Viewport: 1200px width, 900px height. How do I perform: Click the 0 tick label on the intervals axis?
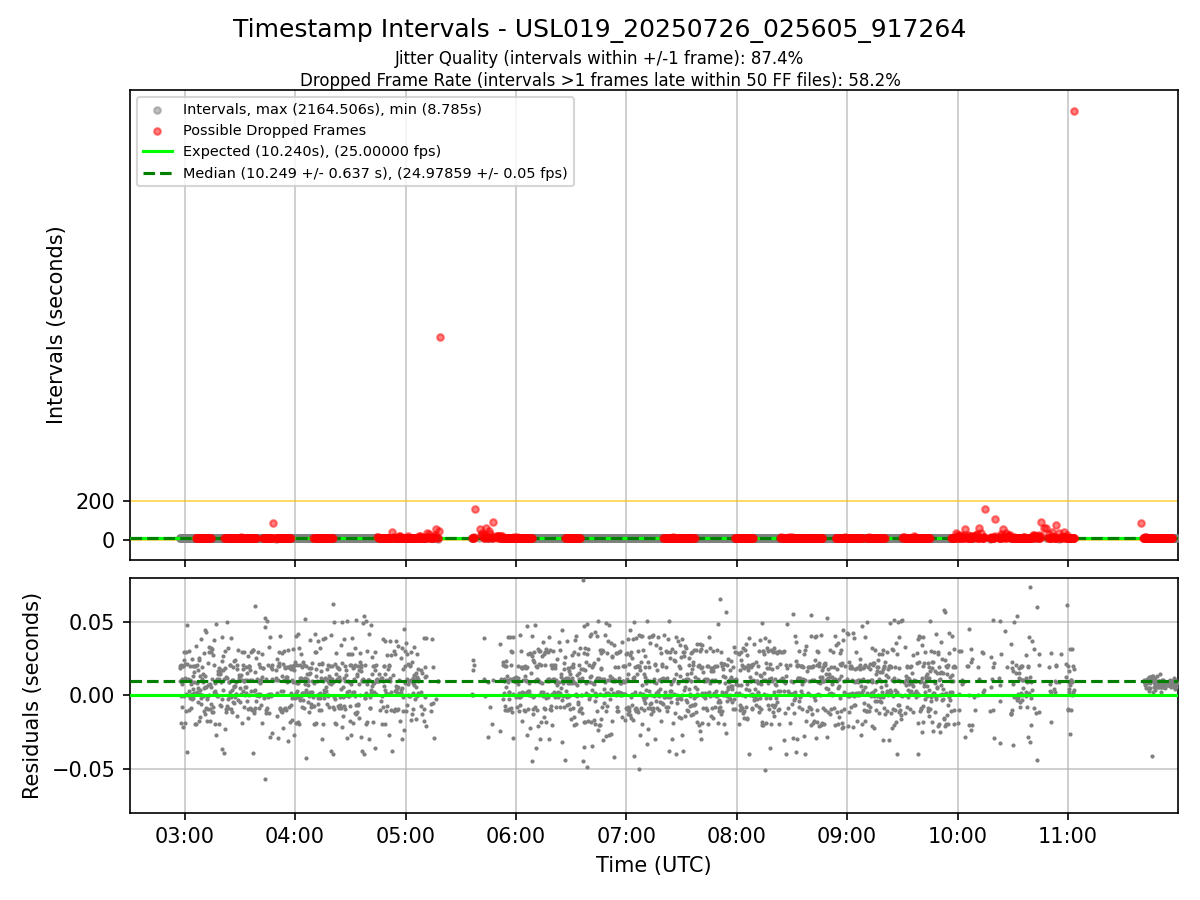point(109,540)
